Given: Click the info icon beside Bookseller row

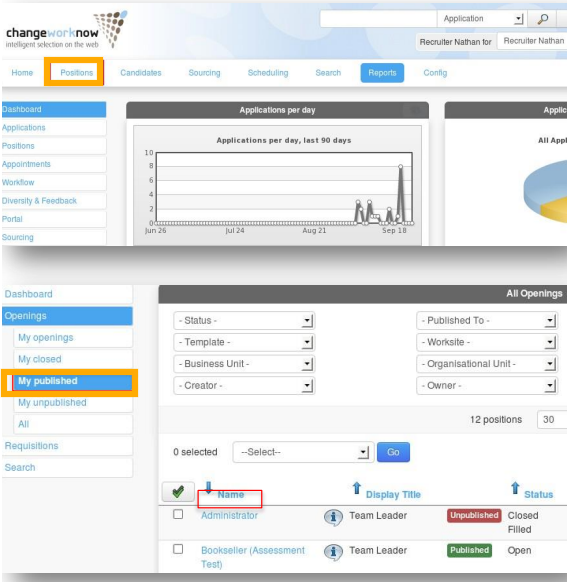Looking at the screenshot, I should (333, 552).
